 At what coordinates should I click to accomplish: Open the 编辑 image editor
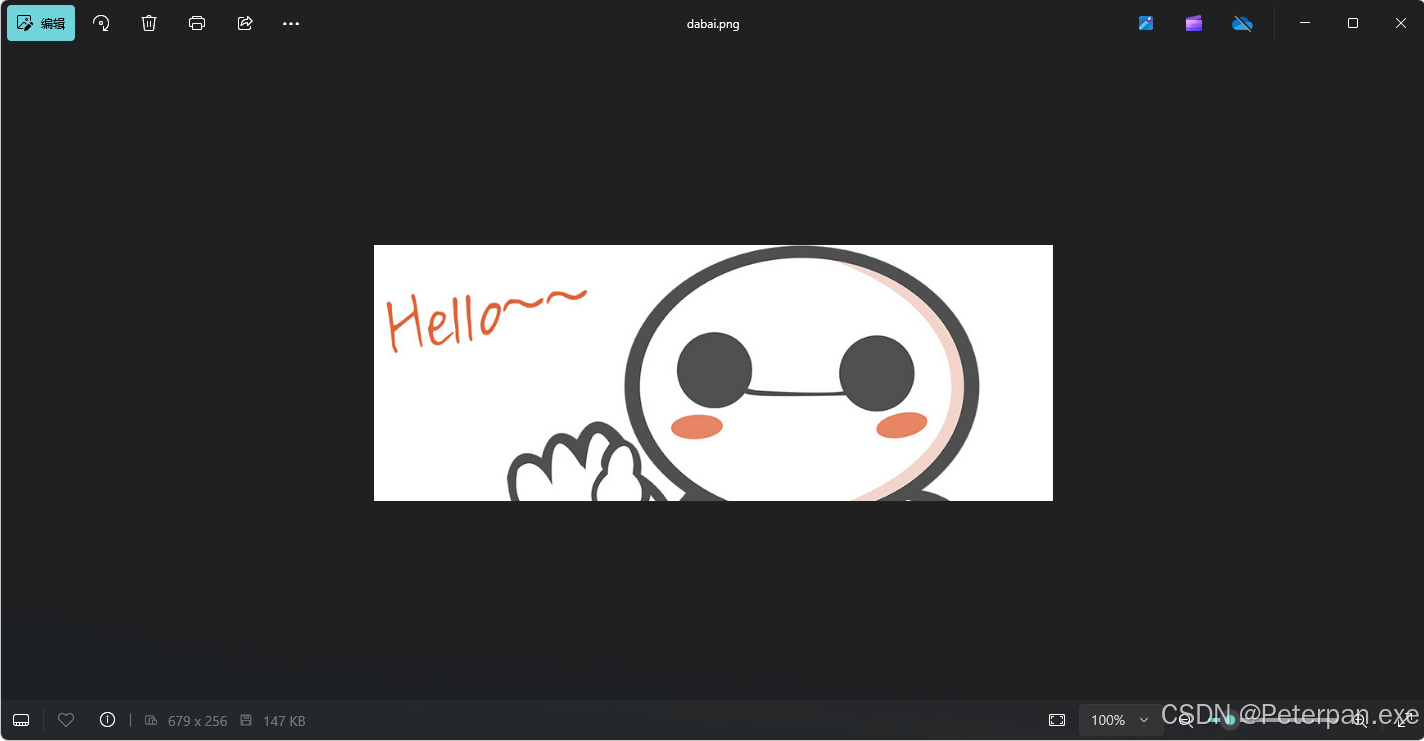[x=41, y=23]
